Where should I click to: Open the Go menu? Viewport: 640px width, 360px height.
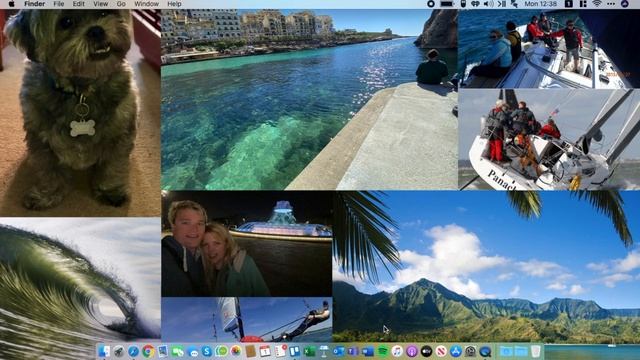click(121, 4)
